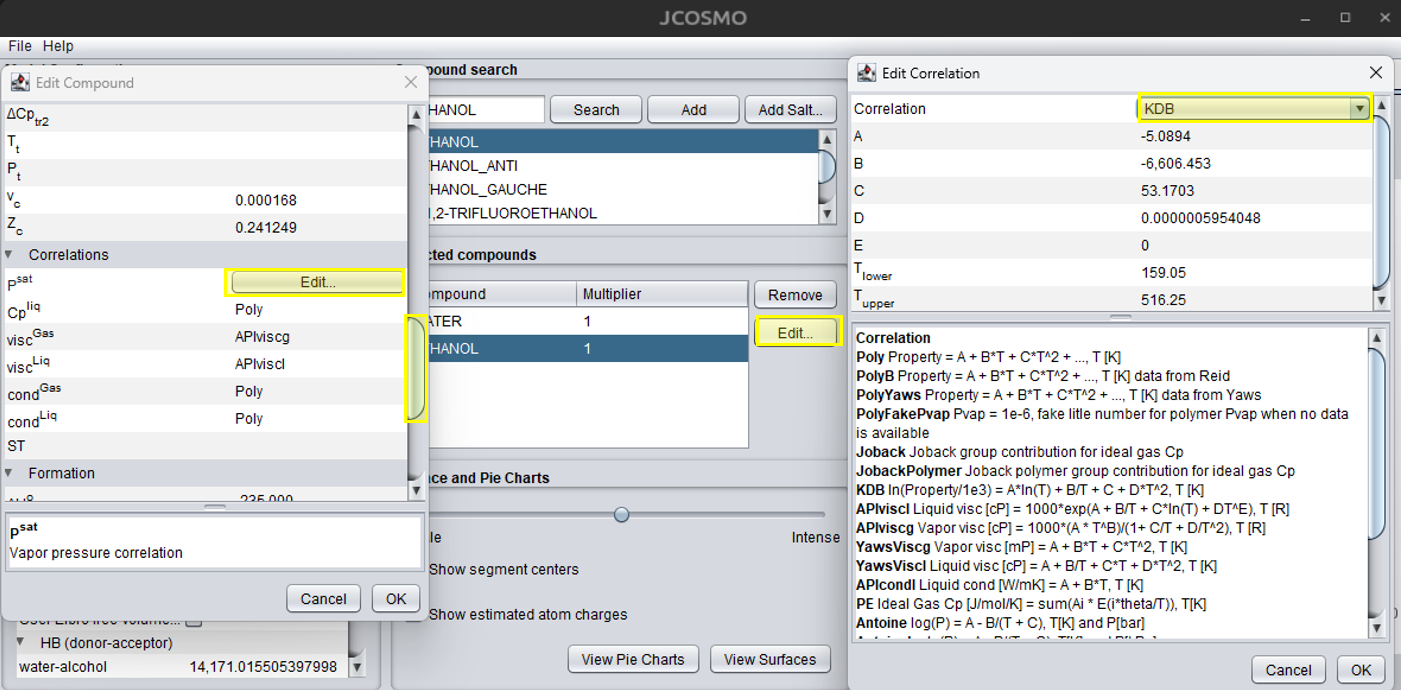1401x690 pixels.
Task: Click the Edit Correlation window icon
Action: pyautogui.click(x=866, y=73)
